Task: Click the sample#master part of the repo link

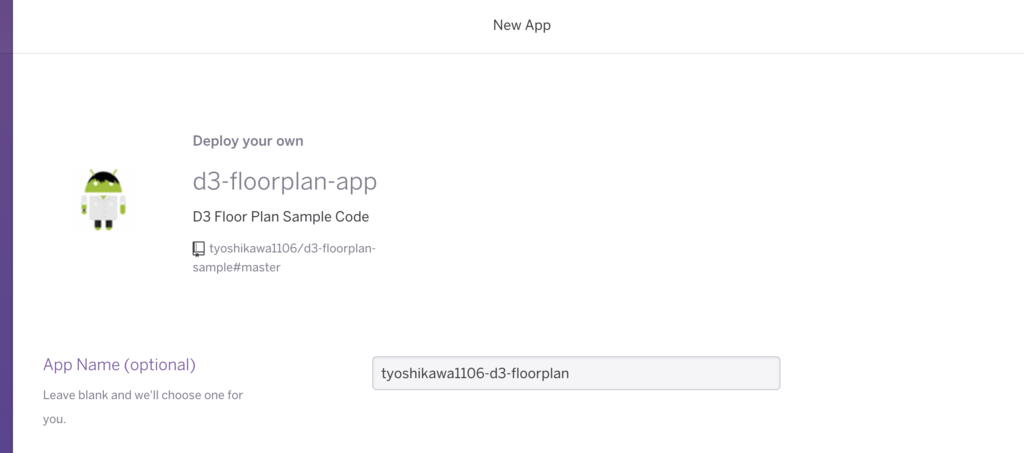Action: tap(236, 268)
